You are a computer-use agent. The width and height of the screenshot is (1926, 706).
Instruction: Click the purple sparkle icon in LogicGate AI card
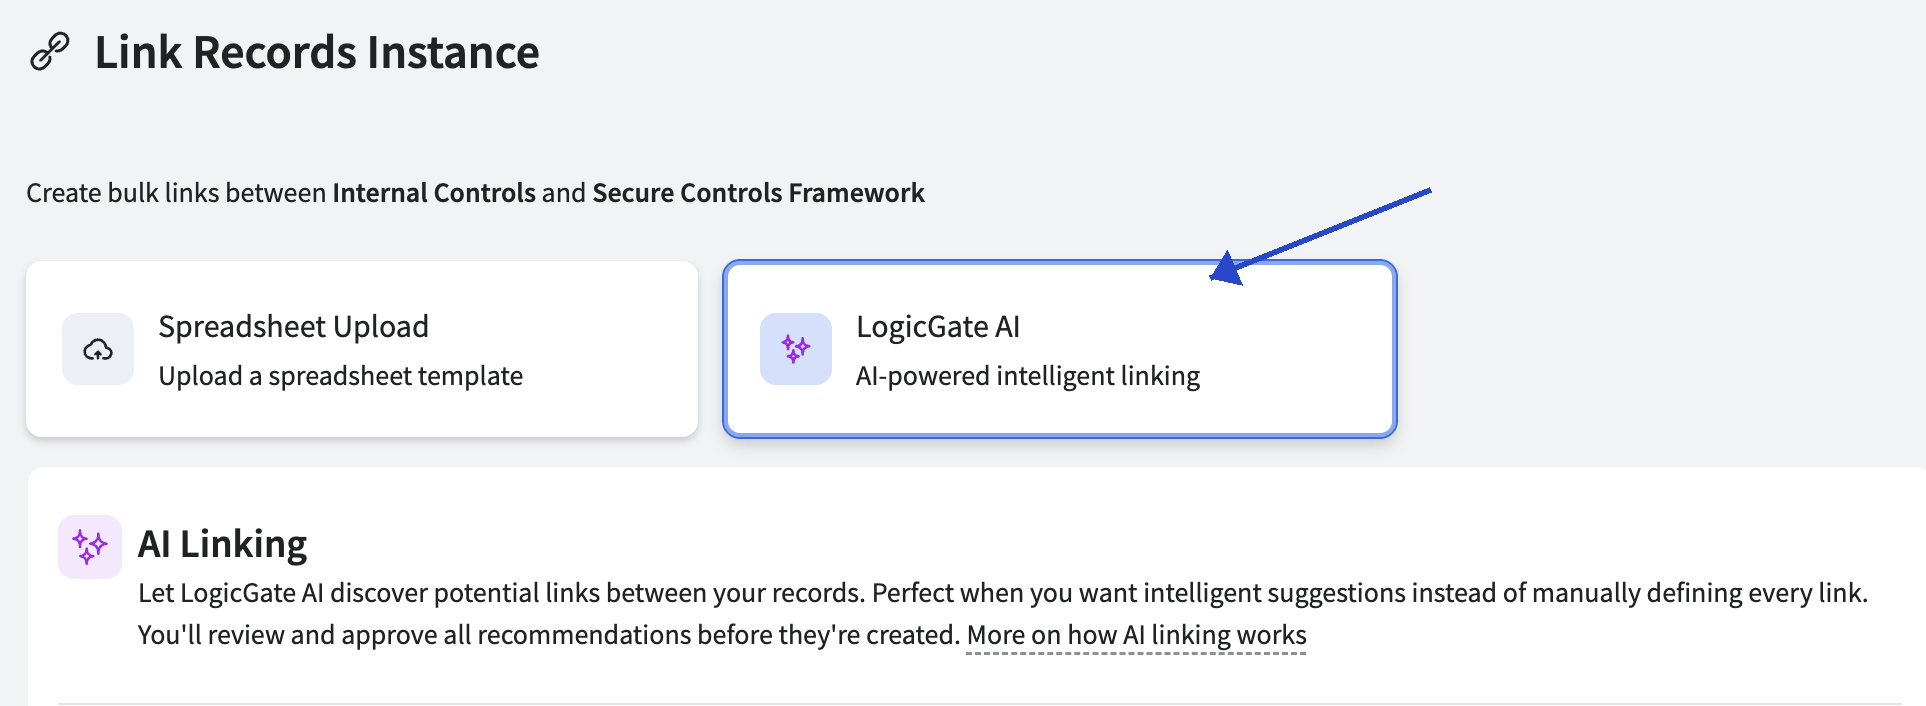[796, 349]
